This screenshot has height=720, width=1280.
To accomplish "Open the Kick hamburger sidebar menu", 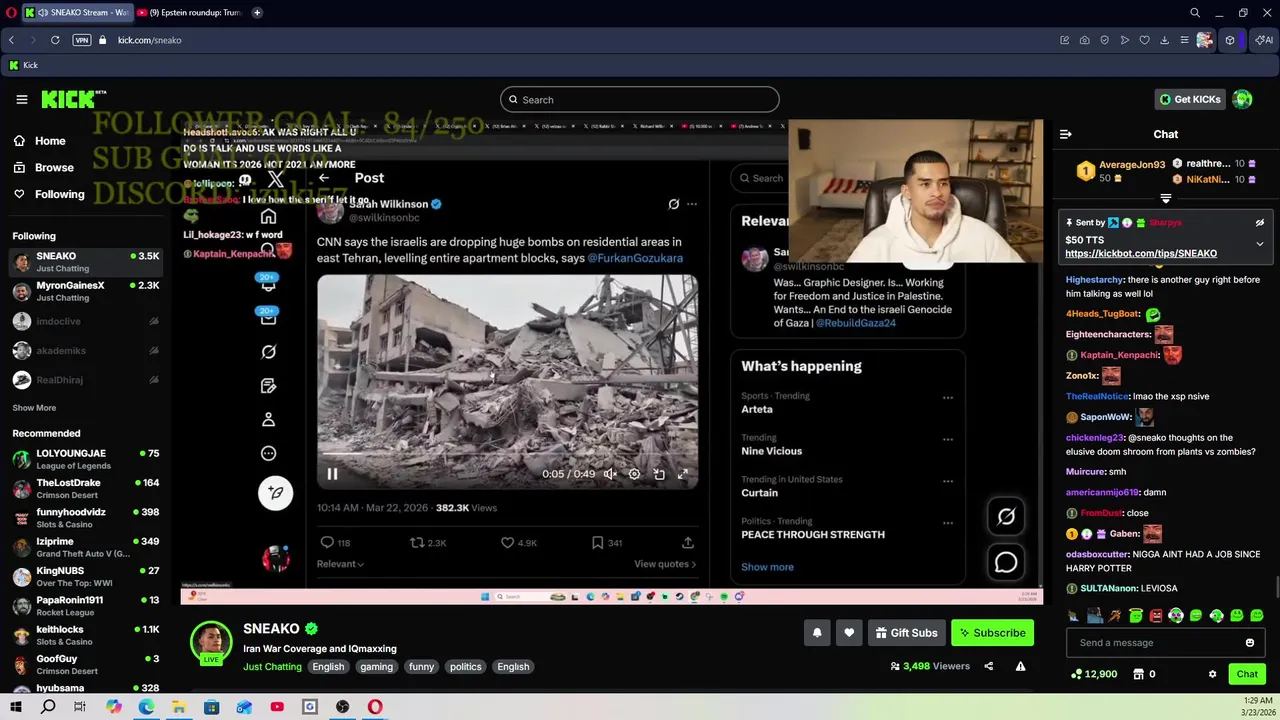I will (22, 99).
